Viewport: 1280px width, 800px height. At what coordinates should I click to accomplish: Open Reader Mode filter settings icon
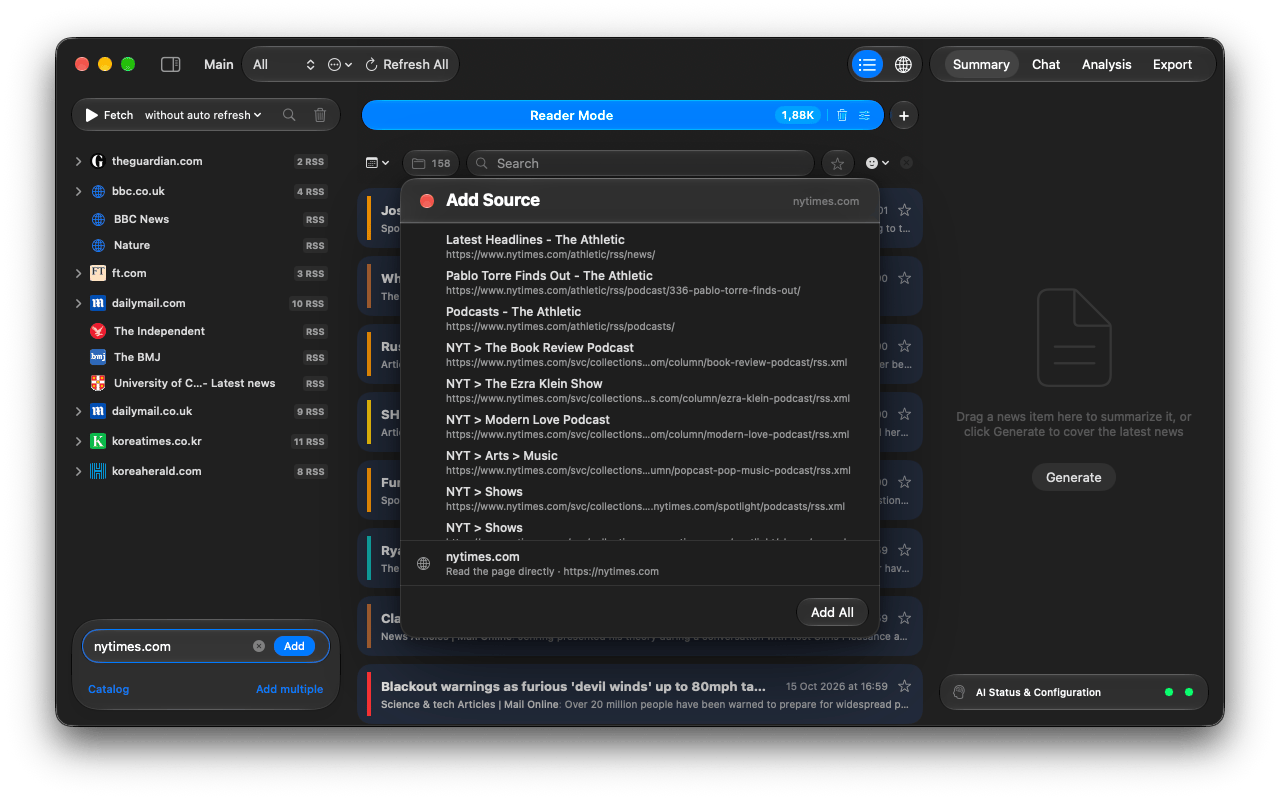865,115
